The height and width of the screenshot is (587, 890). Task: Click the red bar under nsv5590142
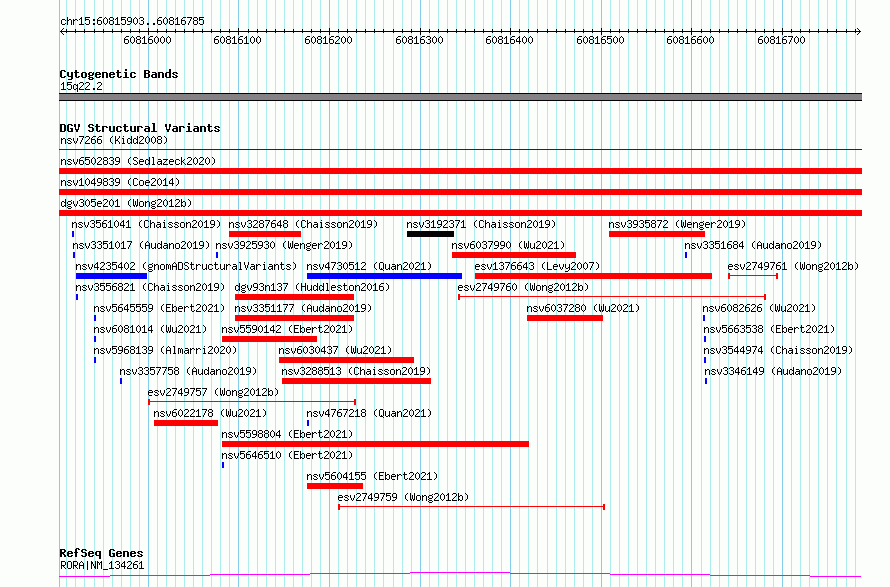[269, 339]
